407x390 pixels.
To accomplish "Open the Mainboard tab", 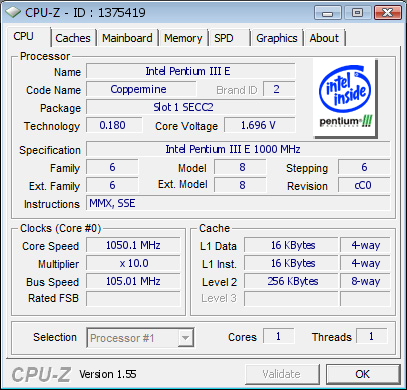I will (x=127, y=38).
